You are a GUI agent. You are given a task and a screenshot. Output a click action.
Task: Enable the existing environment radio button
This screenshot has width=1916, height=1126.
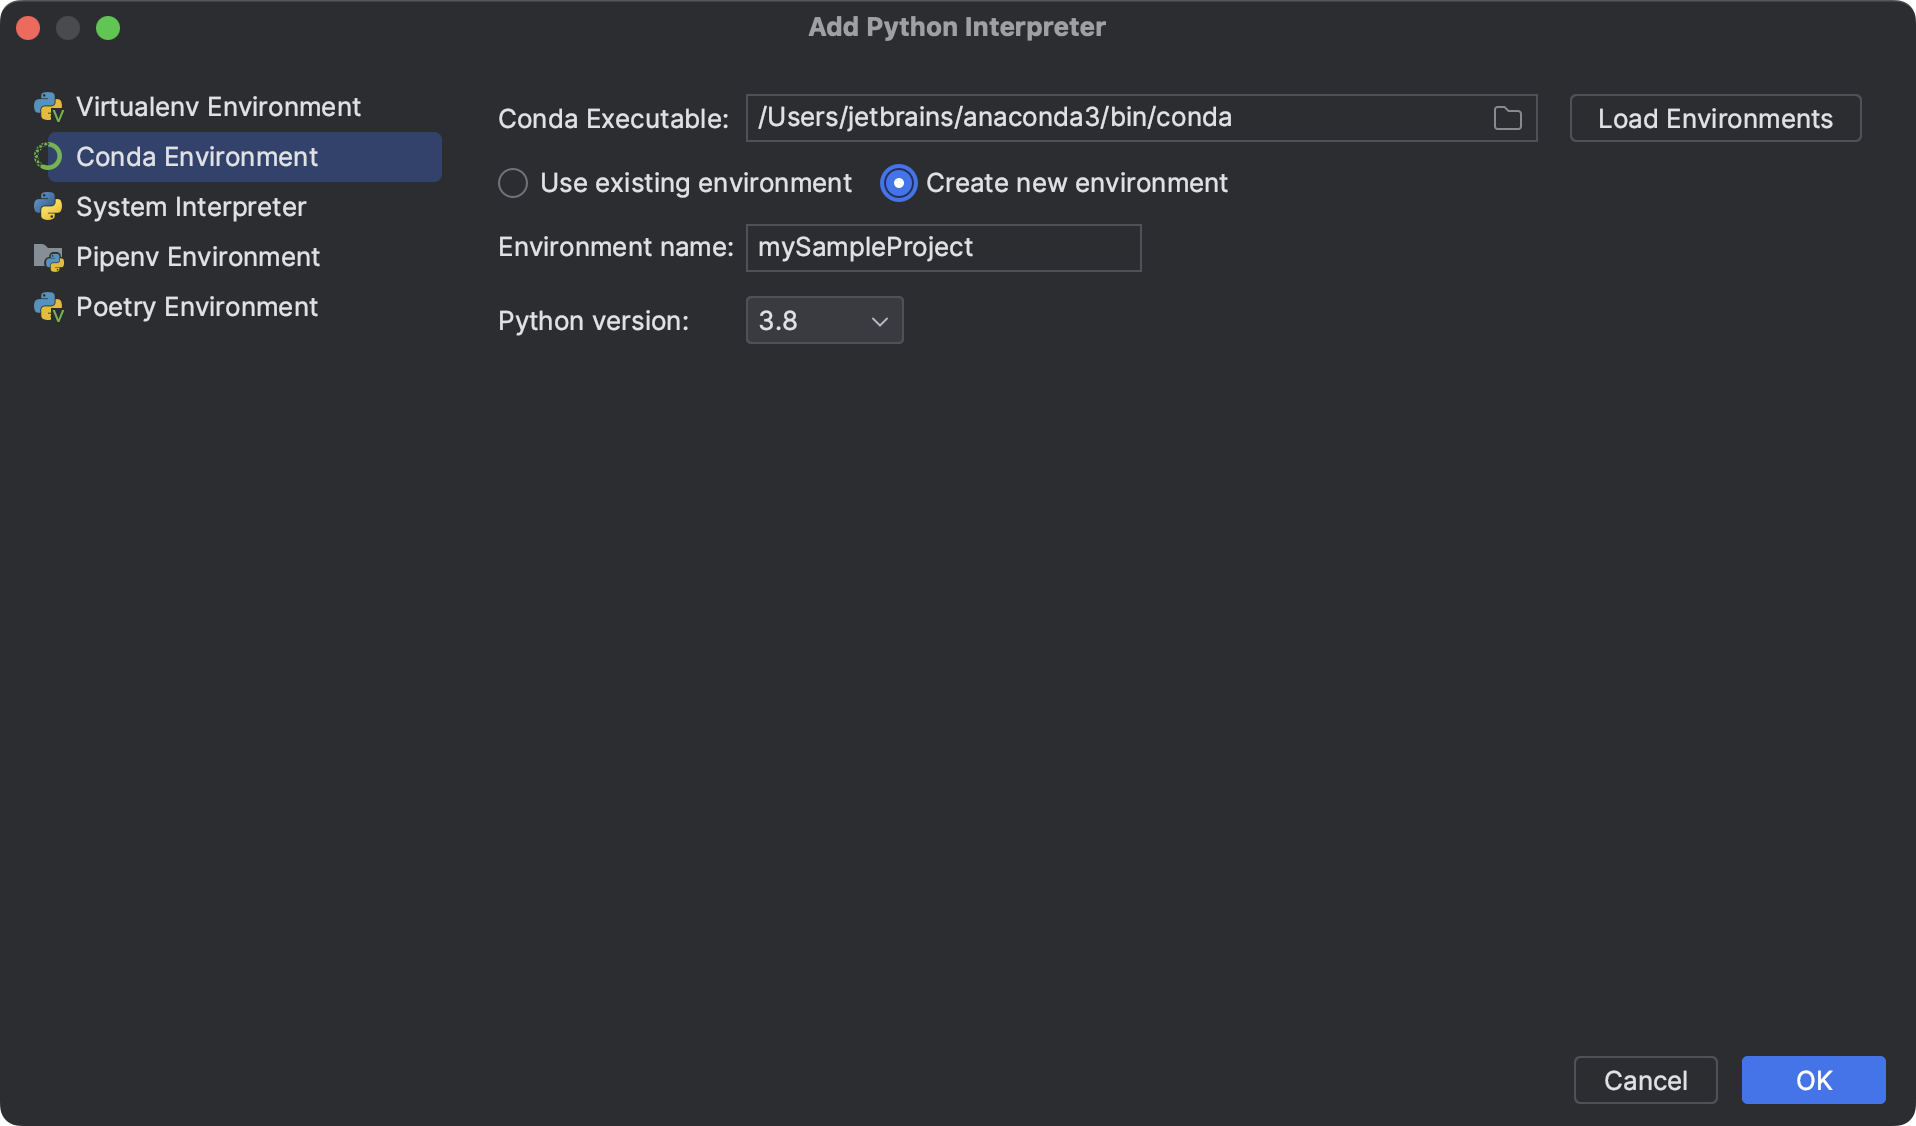coord(512,183)
